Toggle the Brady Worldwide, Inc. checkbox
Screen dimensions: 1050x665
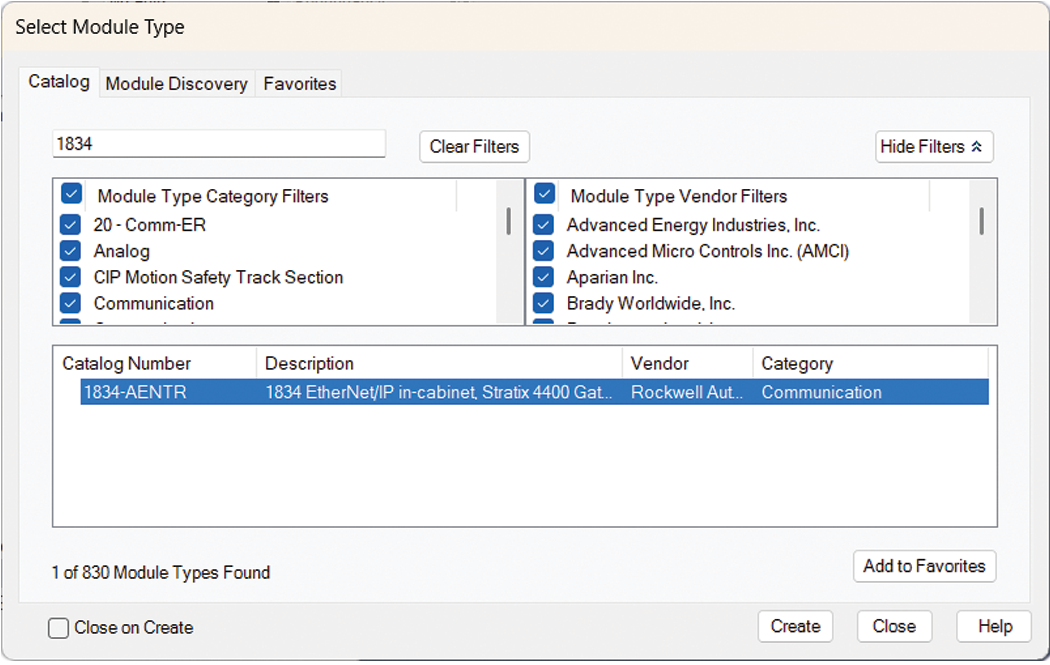click(543, 303)
